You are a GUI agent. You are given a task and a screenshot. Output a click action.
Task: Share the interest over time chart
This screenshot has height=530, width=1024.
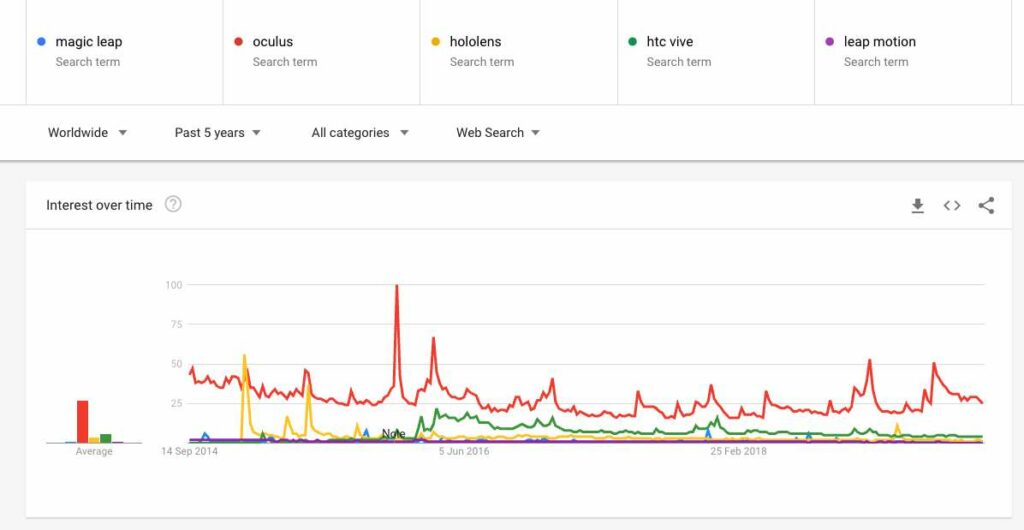tap(986, 206)
